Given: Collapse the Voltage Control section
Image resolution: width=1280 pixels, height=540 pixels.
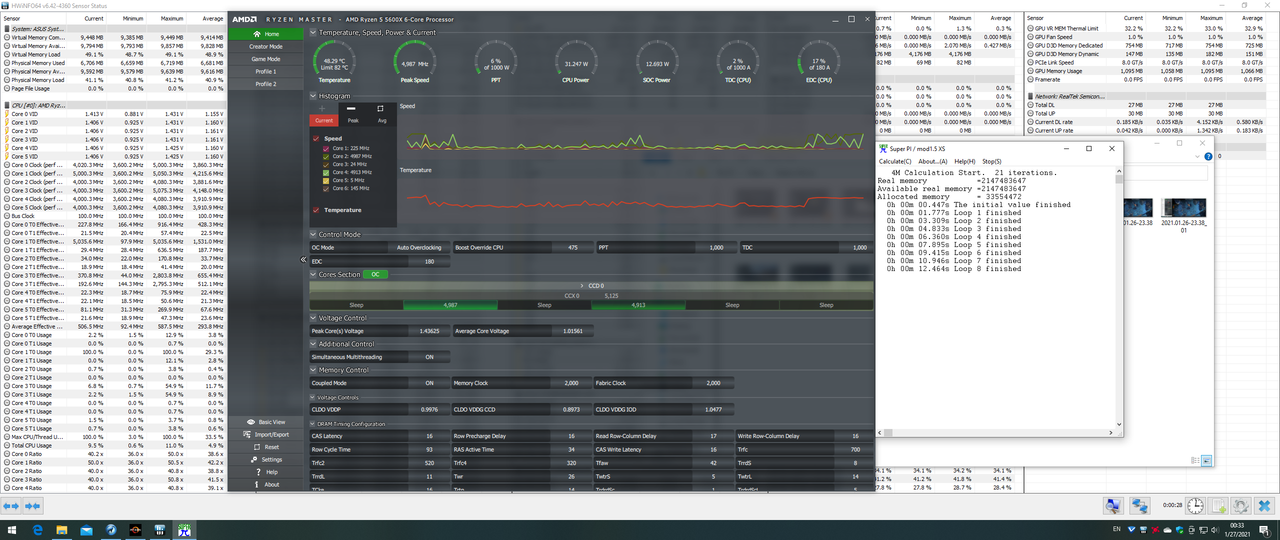Looking at the screenshot, I should coord(313,318).
